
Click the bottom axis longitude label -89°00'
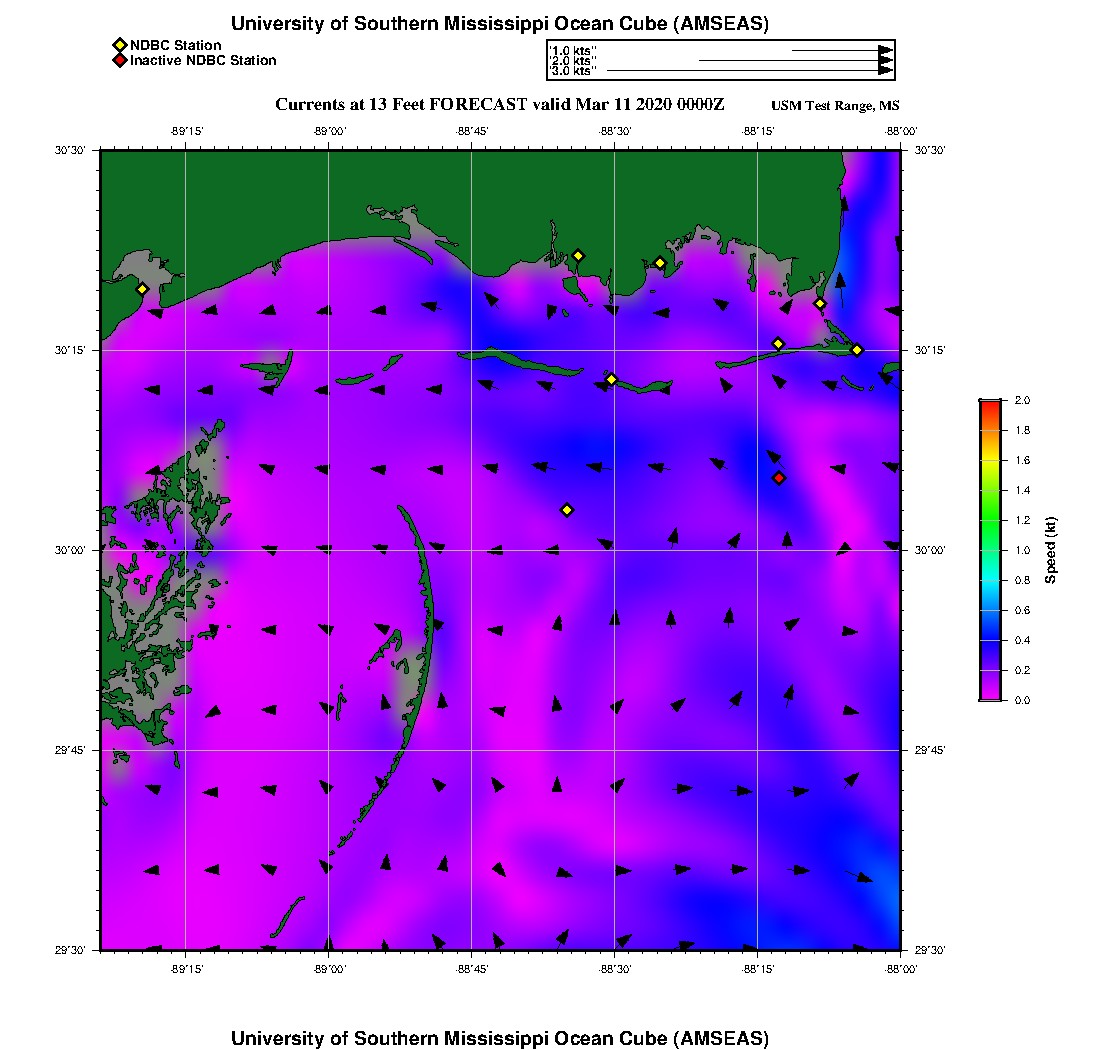point(329,969)
